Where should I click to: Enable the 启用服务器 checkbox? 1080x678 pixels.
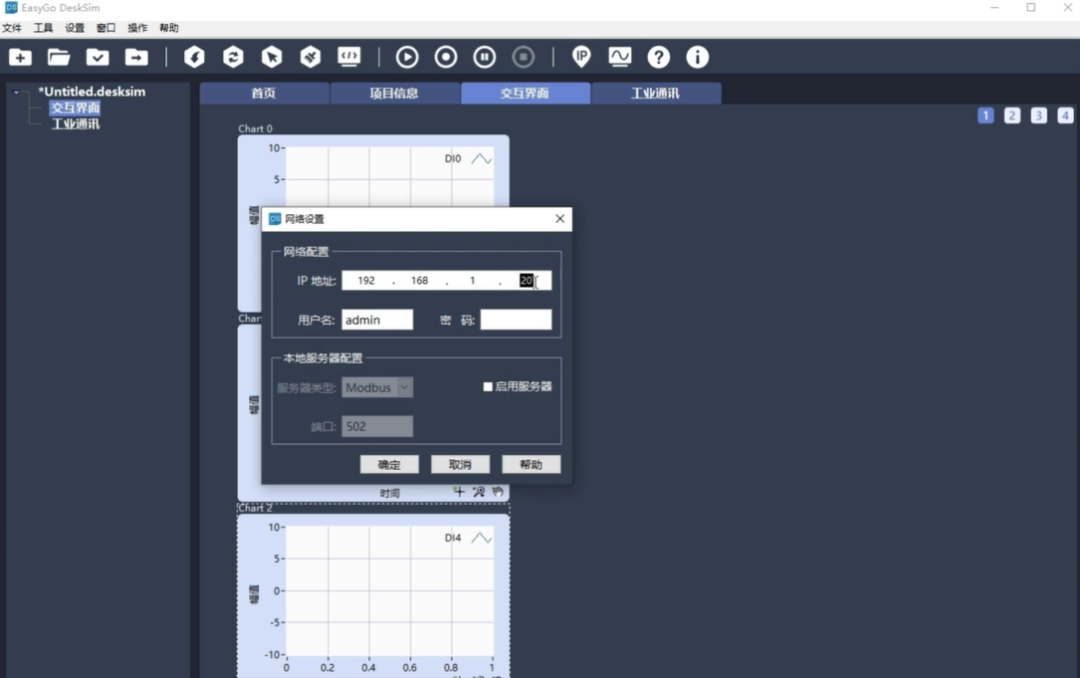pyautogui.click(x=488, y=387)
